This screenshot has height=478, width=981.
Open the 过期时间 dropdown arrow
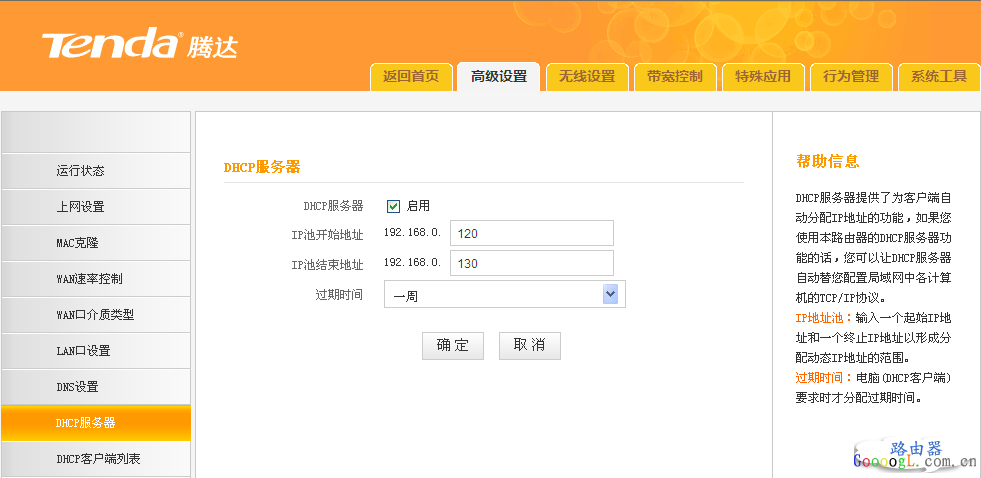coord(611,294)
